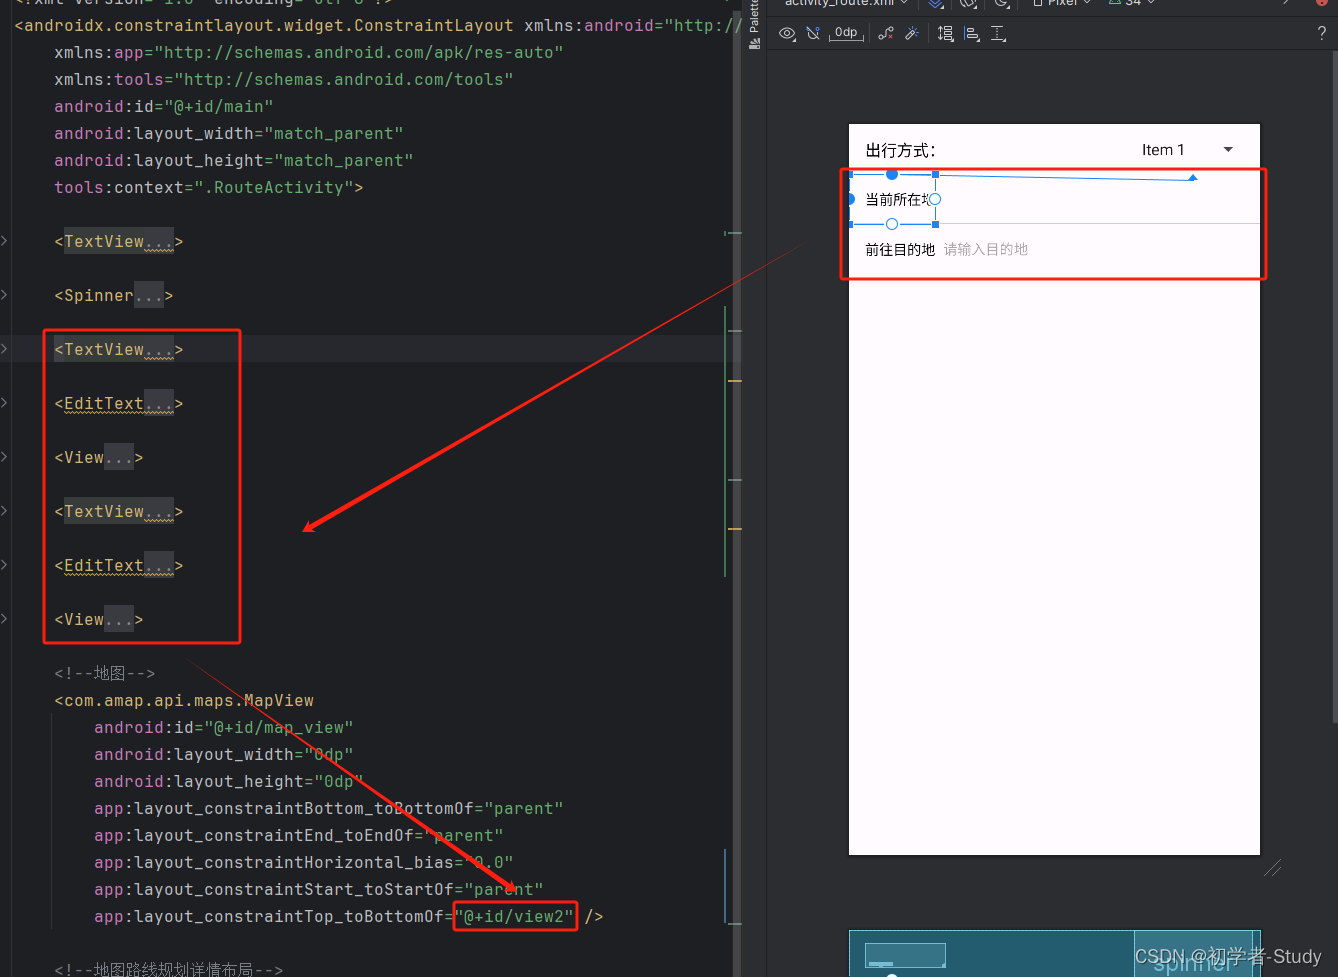Click the <!--地图--> comment

coord(105,673)
